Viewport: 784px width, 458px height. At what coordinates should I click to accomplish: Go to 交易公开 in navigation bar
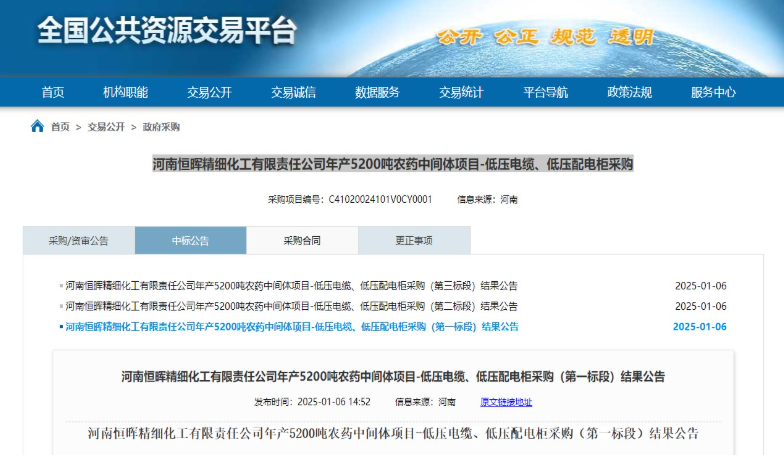pyautogui.click(x=209, y=92)
